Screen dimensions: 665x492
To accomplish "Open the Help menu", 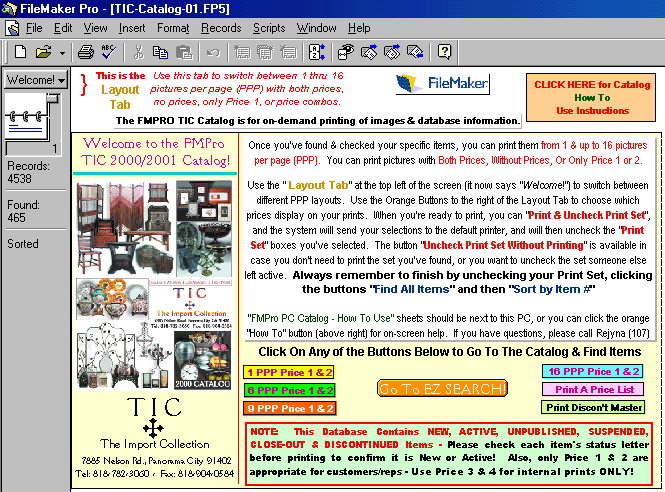I will click(359, 28).
